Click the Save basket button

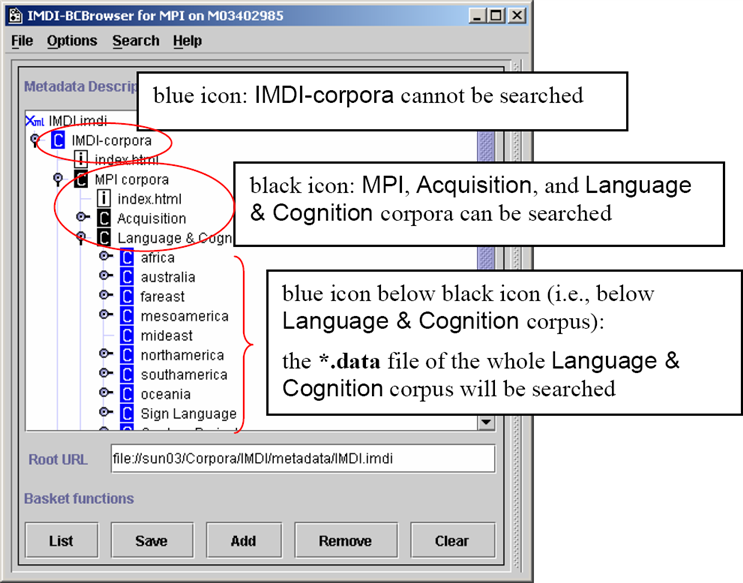pyautogui.click(x=152, y=540)
